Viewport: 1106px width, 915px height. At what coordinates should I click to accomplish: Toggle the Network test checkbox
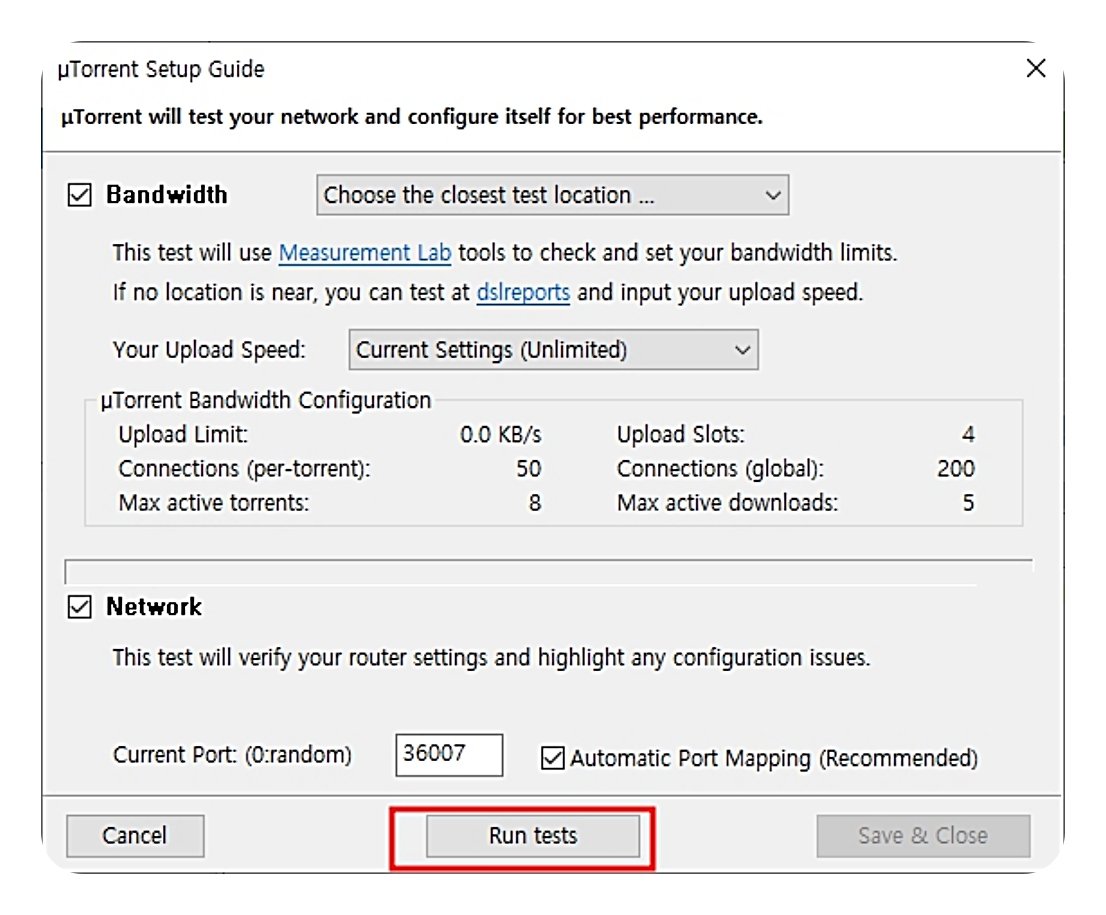(80, 607)
